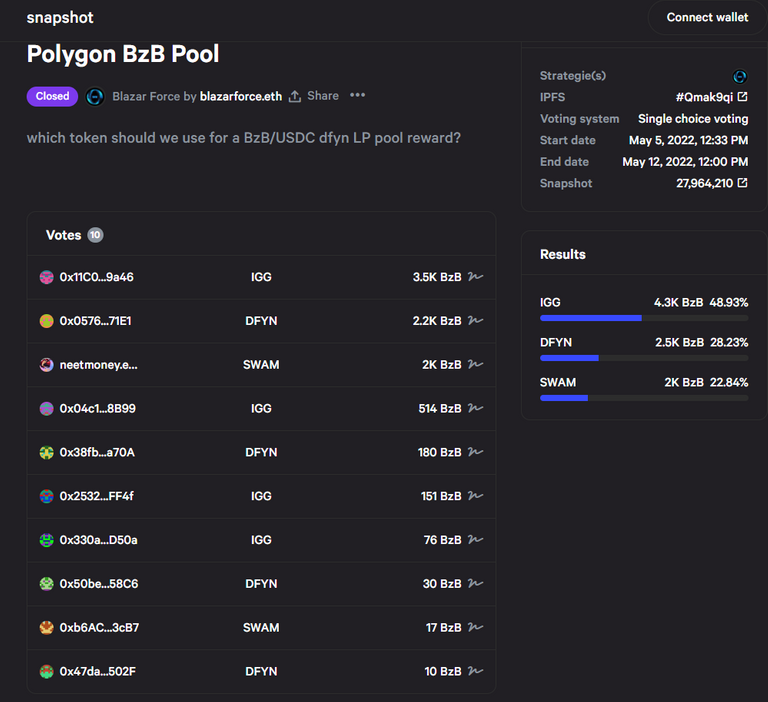The image size is (768, 702).
Task: Open voter profile 0xb6AC...3cB7
Action: point(99,628)
